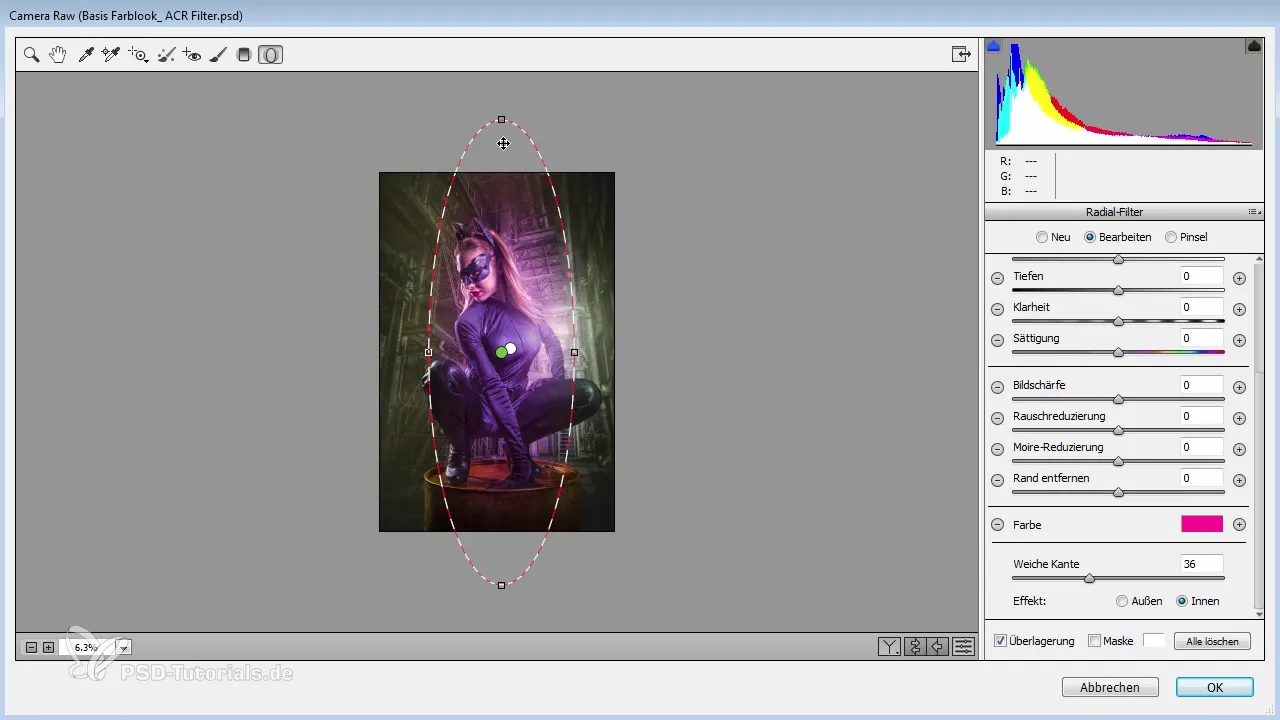The image size is (1280, 720).
Task: Increase Rauschreduzierung with the plus icon
Action: [1239, 418]
